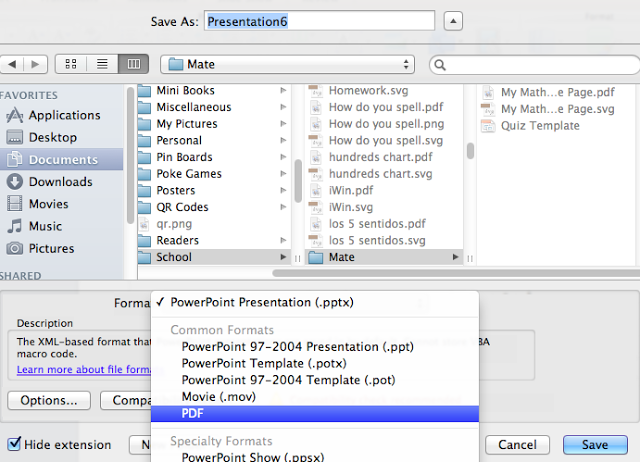
Task: Select the Miscellaneous folder
Action: pyautogui.click(x=214, y=107)
